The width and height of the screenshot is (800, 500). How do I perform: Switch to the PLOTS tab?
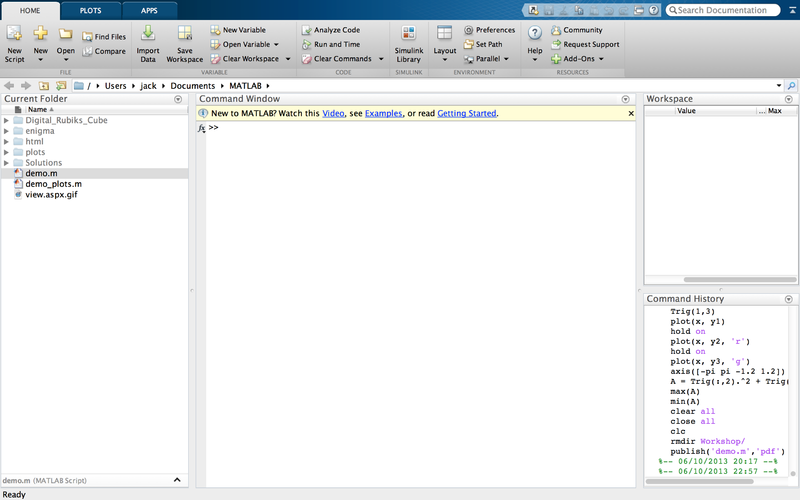point(90,11)
